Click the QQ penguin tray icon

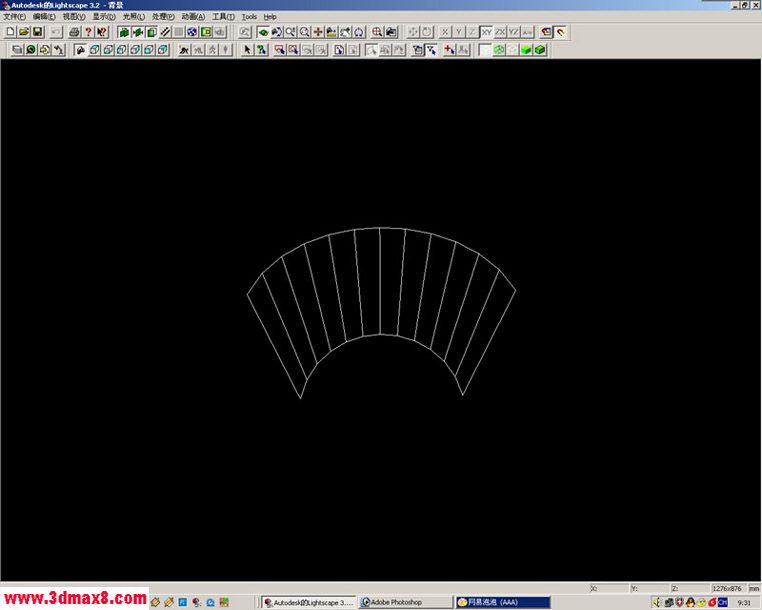pos(690,602)
